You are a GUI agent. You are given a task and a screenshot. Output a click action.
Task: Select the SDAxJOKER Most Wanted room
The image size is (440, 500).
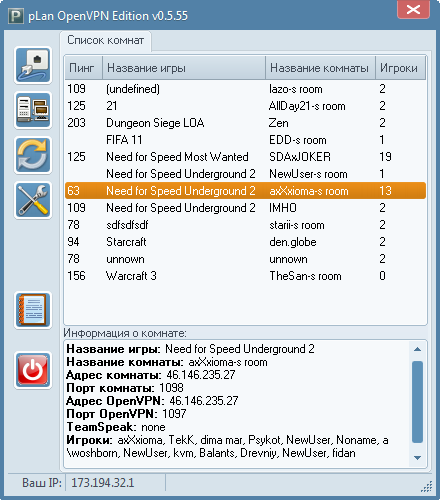tap(245, 157)
